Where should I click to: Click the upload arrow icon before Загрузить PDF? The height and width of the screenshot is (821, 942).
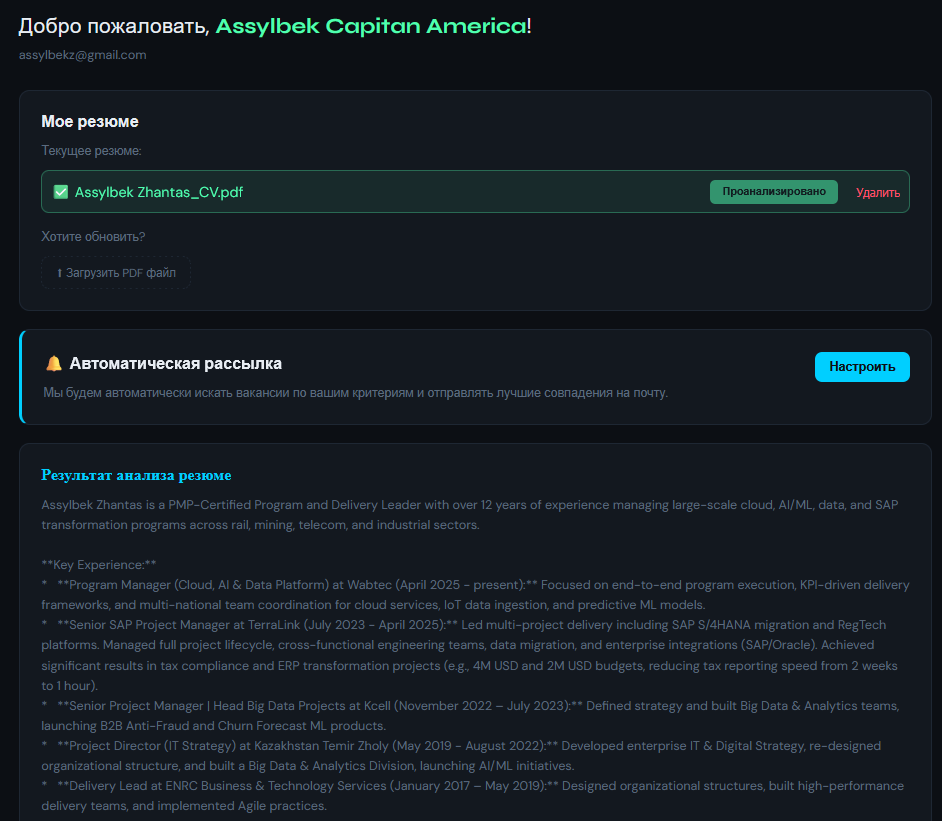pyautogui.click(x=59, y=273)
